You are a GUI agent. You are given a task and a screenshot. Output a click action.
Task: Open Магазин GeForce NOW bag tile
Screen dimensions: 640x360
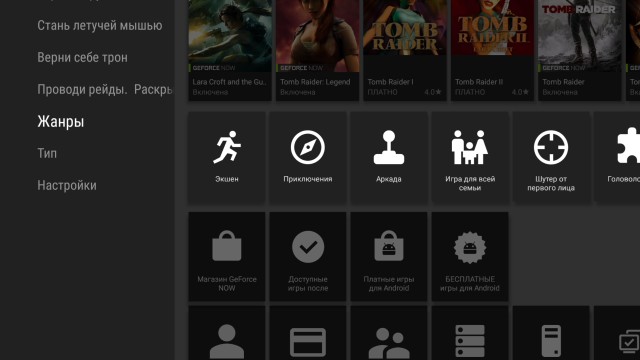point(227,256)
